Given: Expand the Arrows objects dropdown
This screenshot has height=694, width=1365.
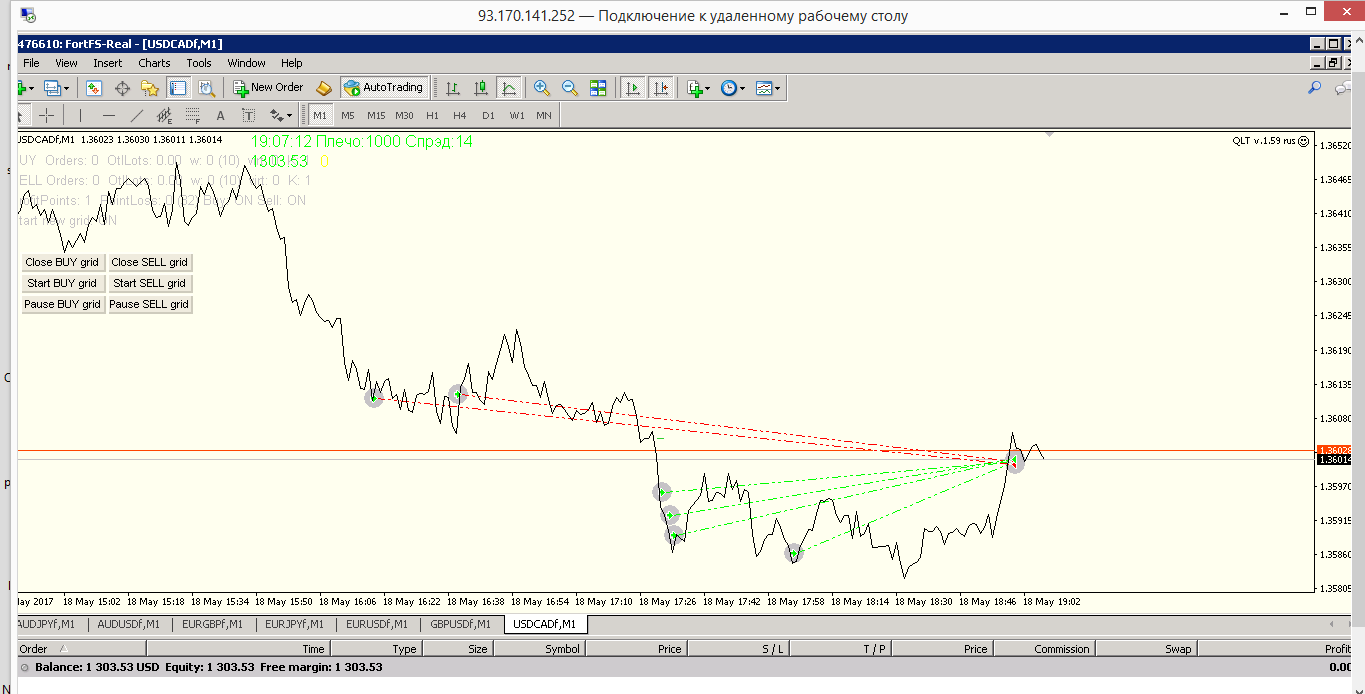Looking at the screenshot, I should click(288, 115).
